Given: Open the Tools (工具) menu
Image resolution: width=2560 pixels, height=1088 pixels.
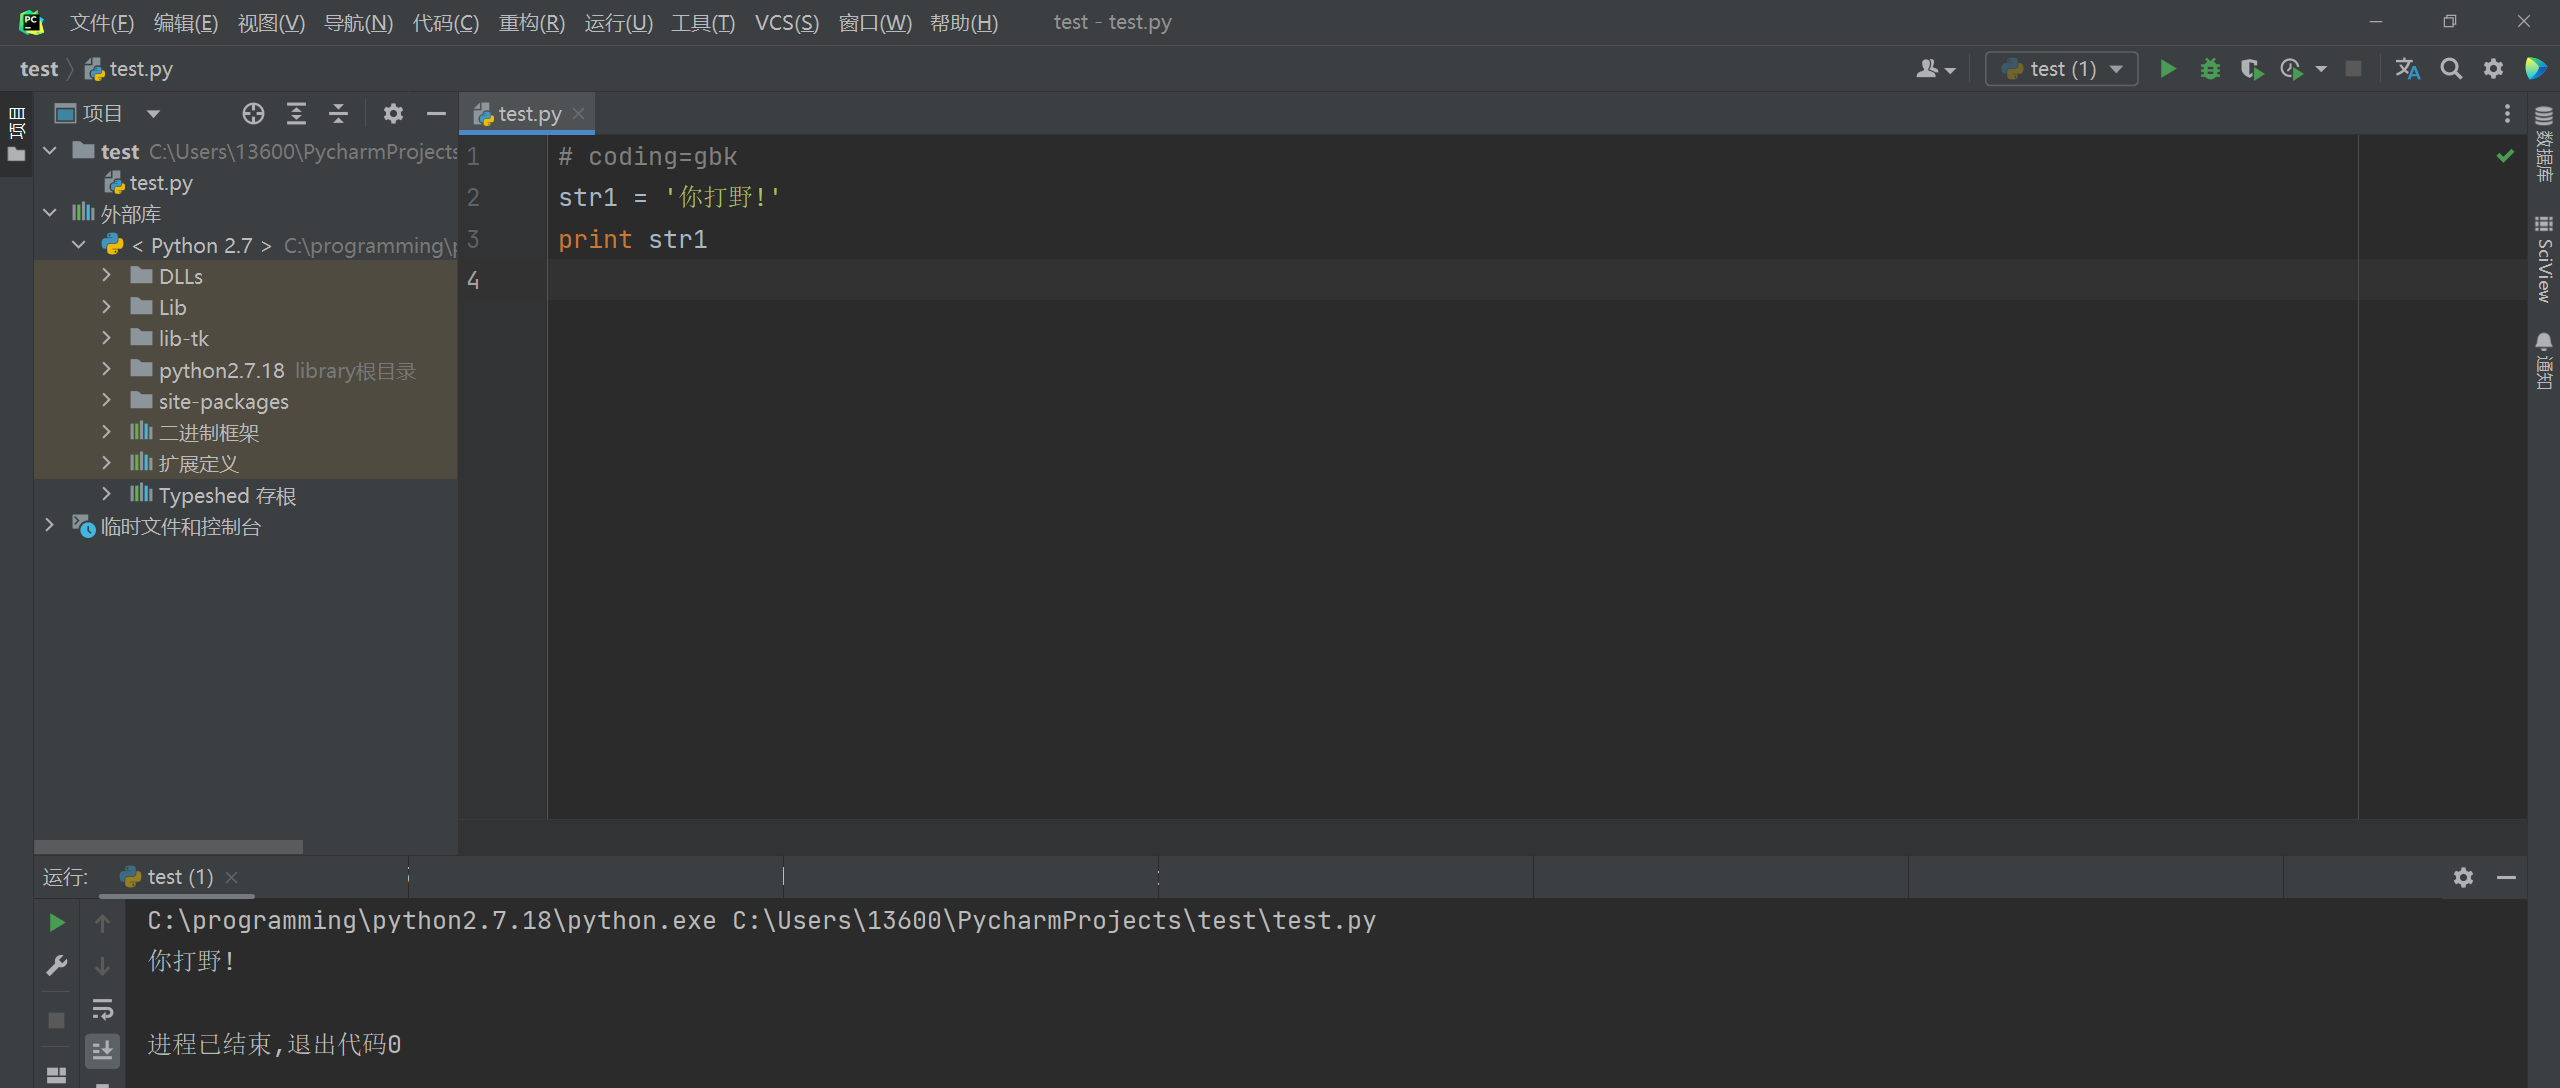Looking at the screenshot, I should pyautogui.click(x=702, y=22).
